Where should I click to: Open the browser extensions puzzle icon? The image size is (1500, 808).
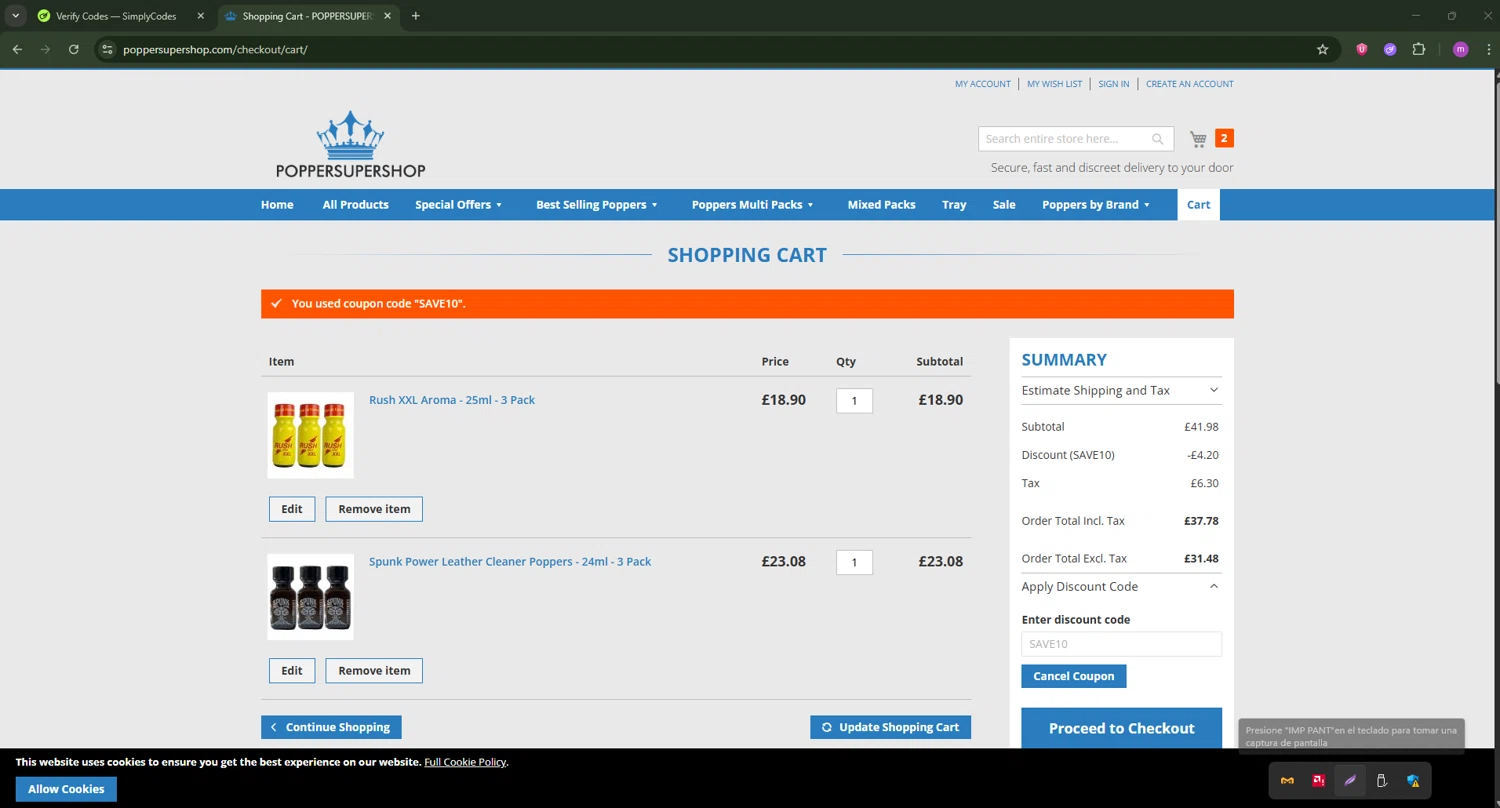[x=1418, y=49]
